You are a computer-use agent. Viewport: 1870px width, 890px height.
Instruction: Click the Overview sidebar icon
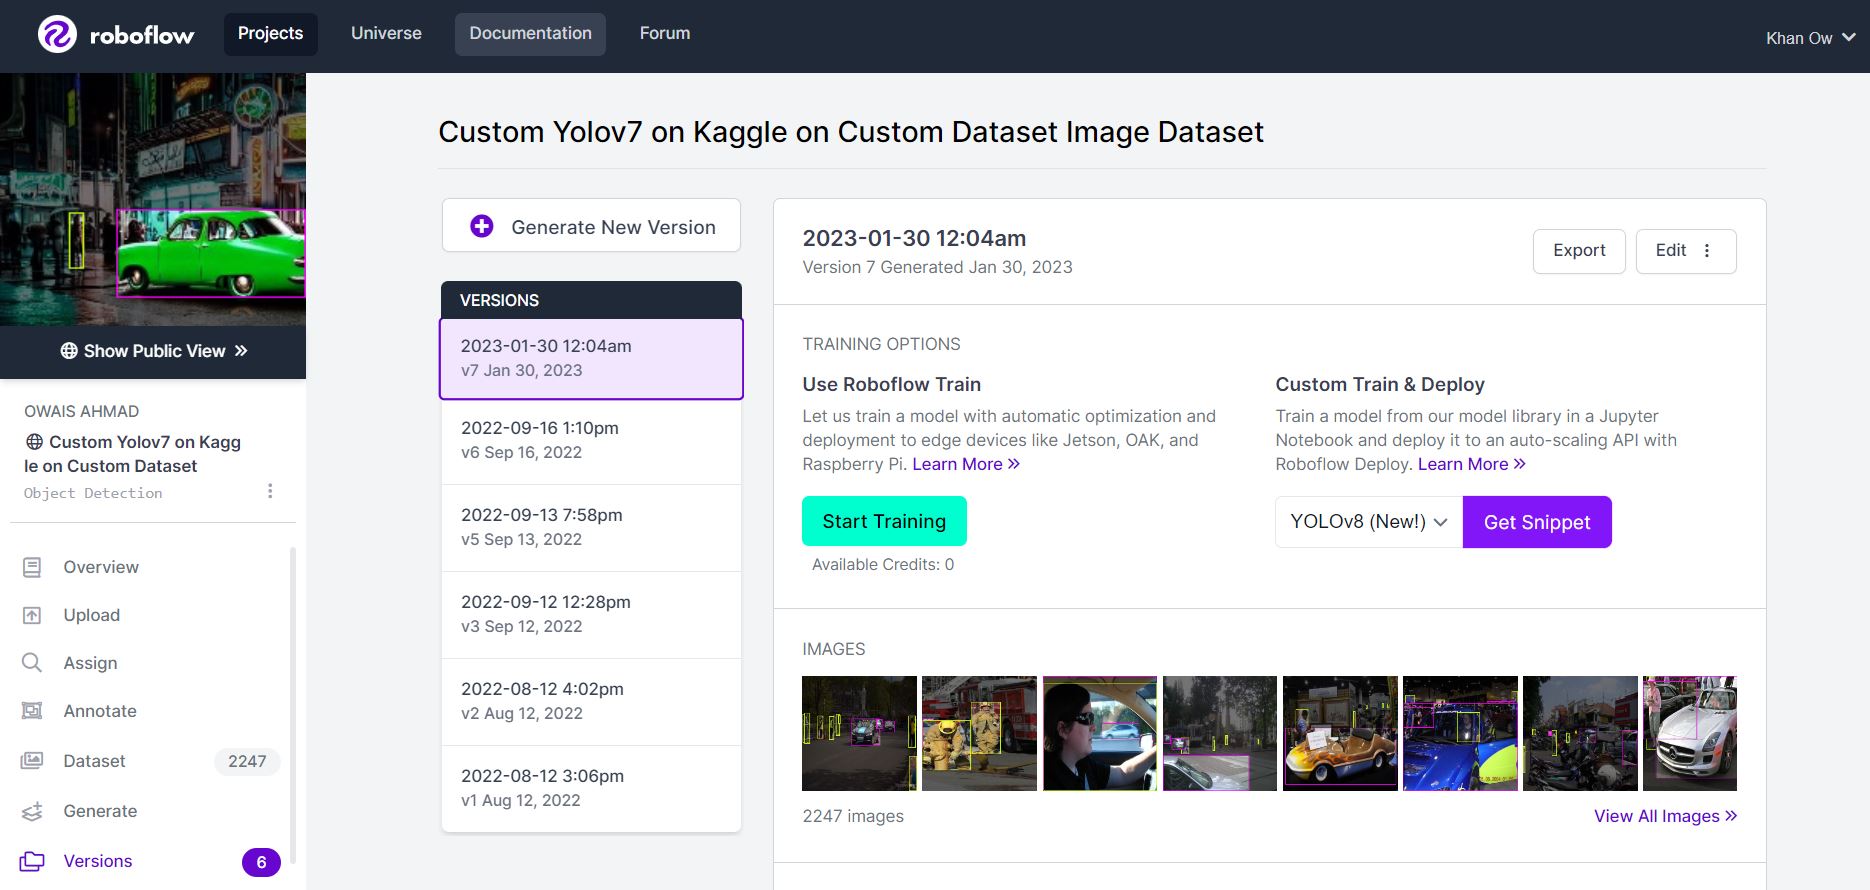[x=32, y=567]
